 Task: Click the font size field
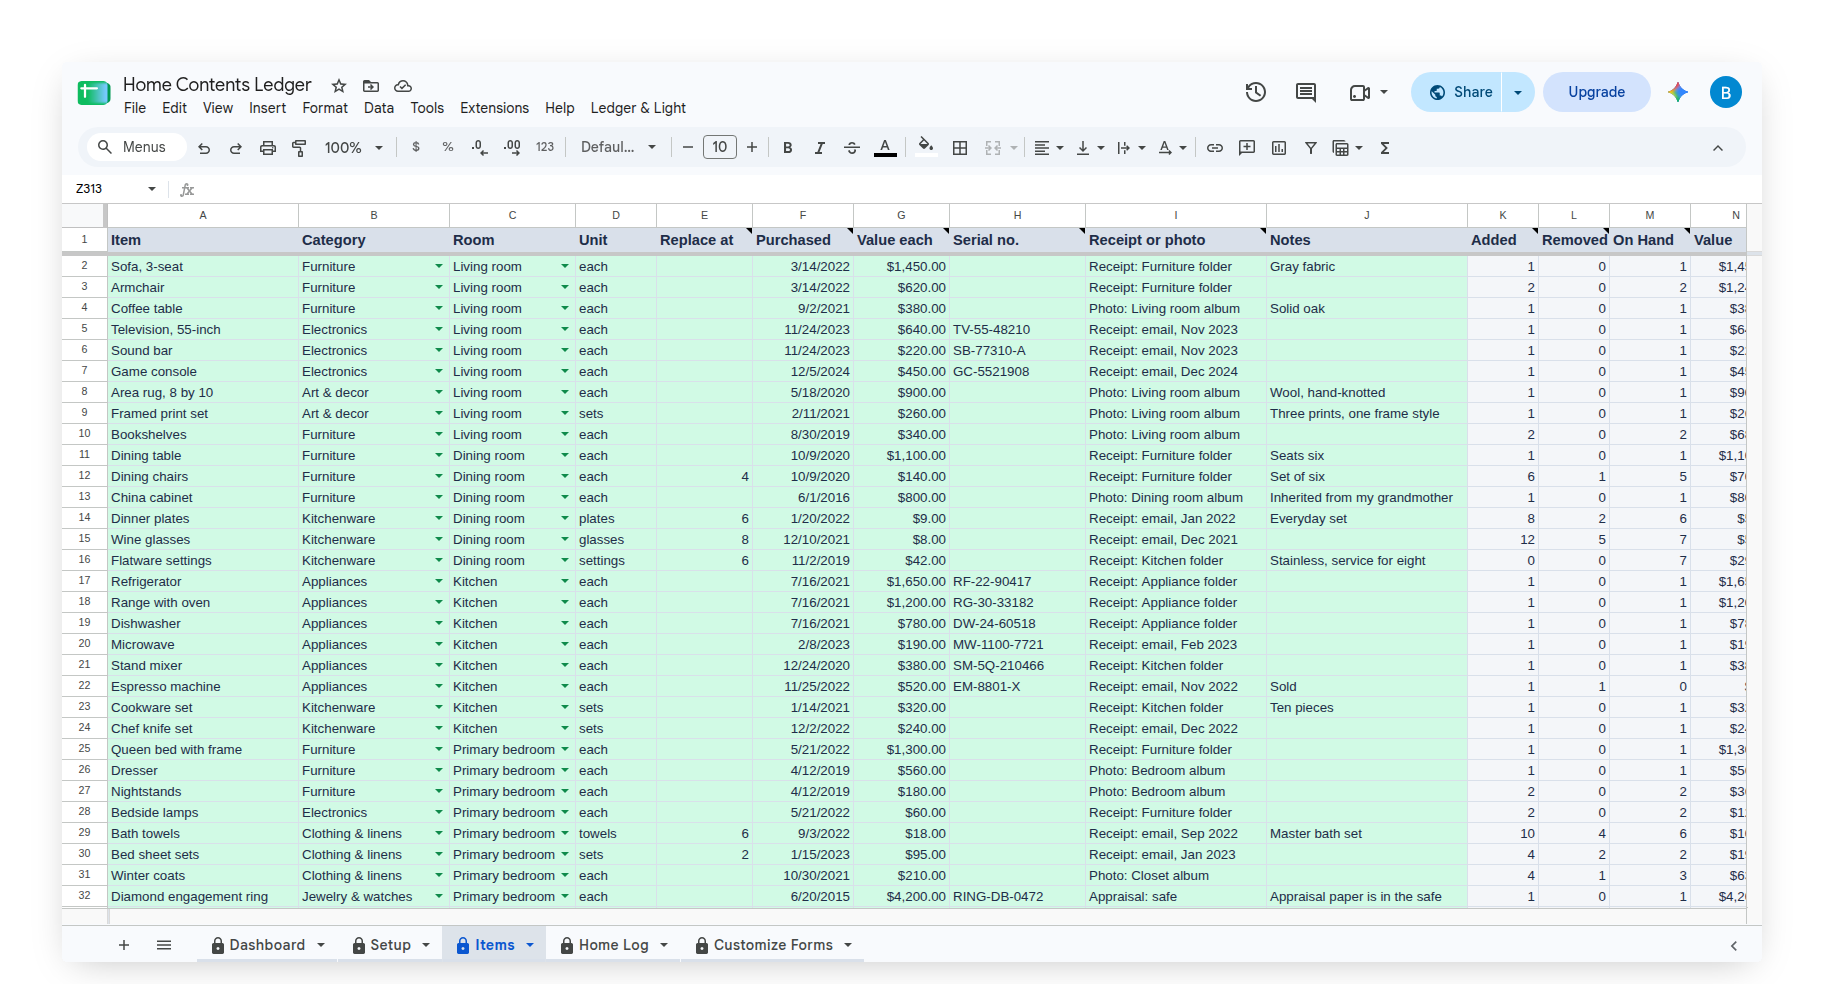[x=720, y=147]
